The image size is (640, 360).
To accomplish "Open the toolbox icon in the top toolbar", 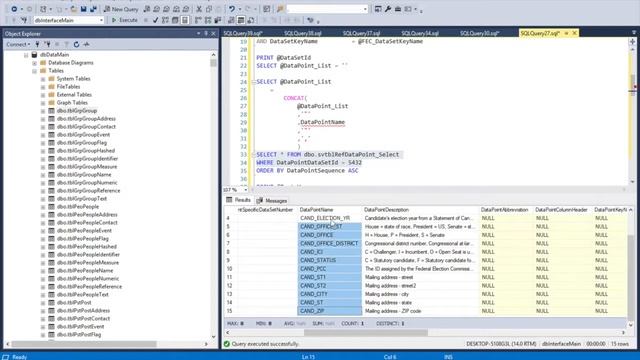I will pyautogui.click(x=398, y=9).
